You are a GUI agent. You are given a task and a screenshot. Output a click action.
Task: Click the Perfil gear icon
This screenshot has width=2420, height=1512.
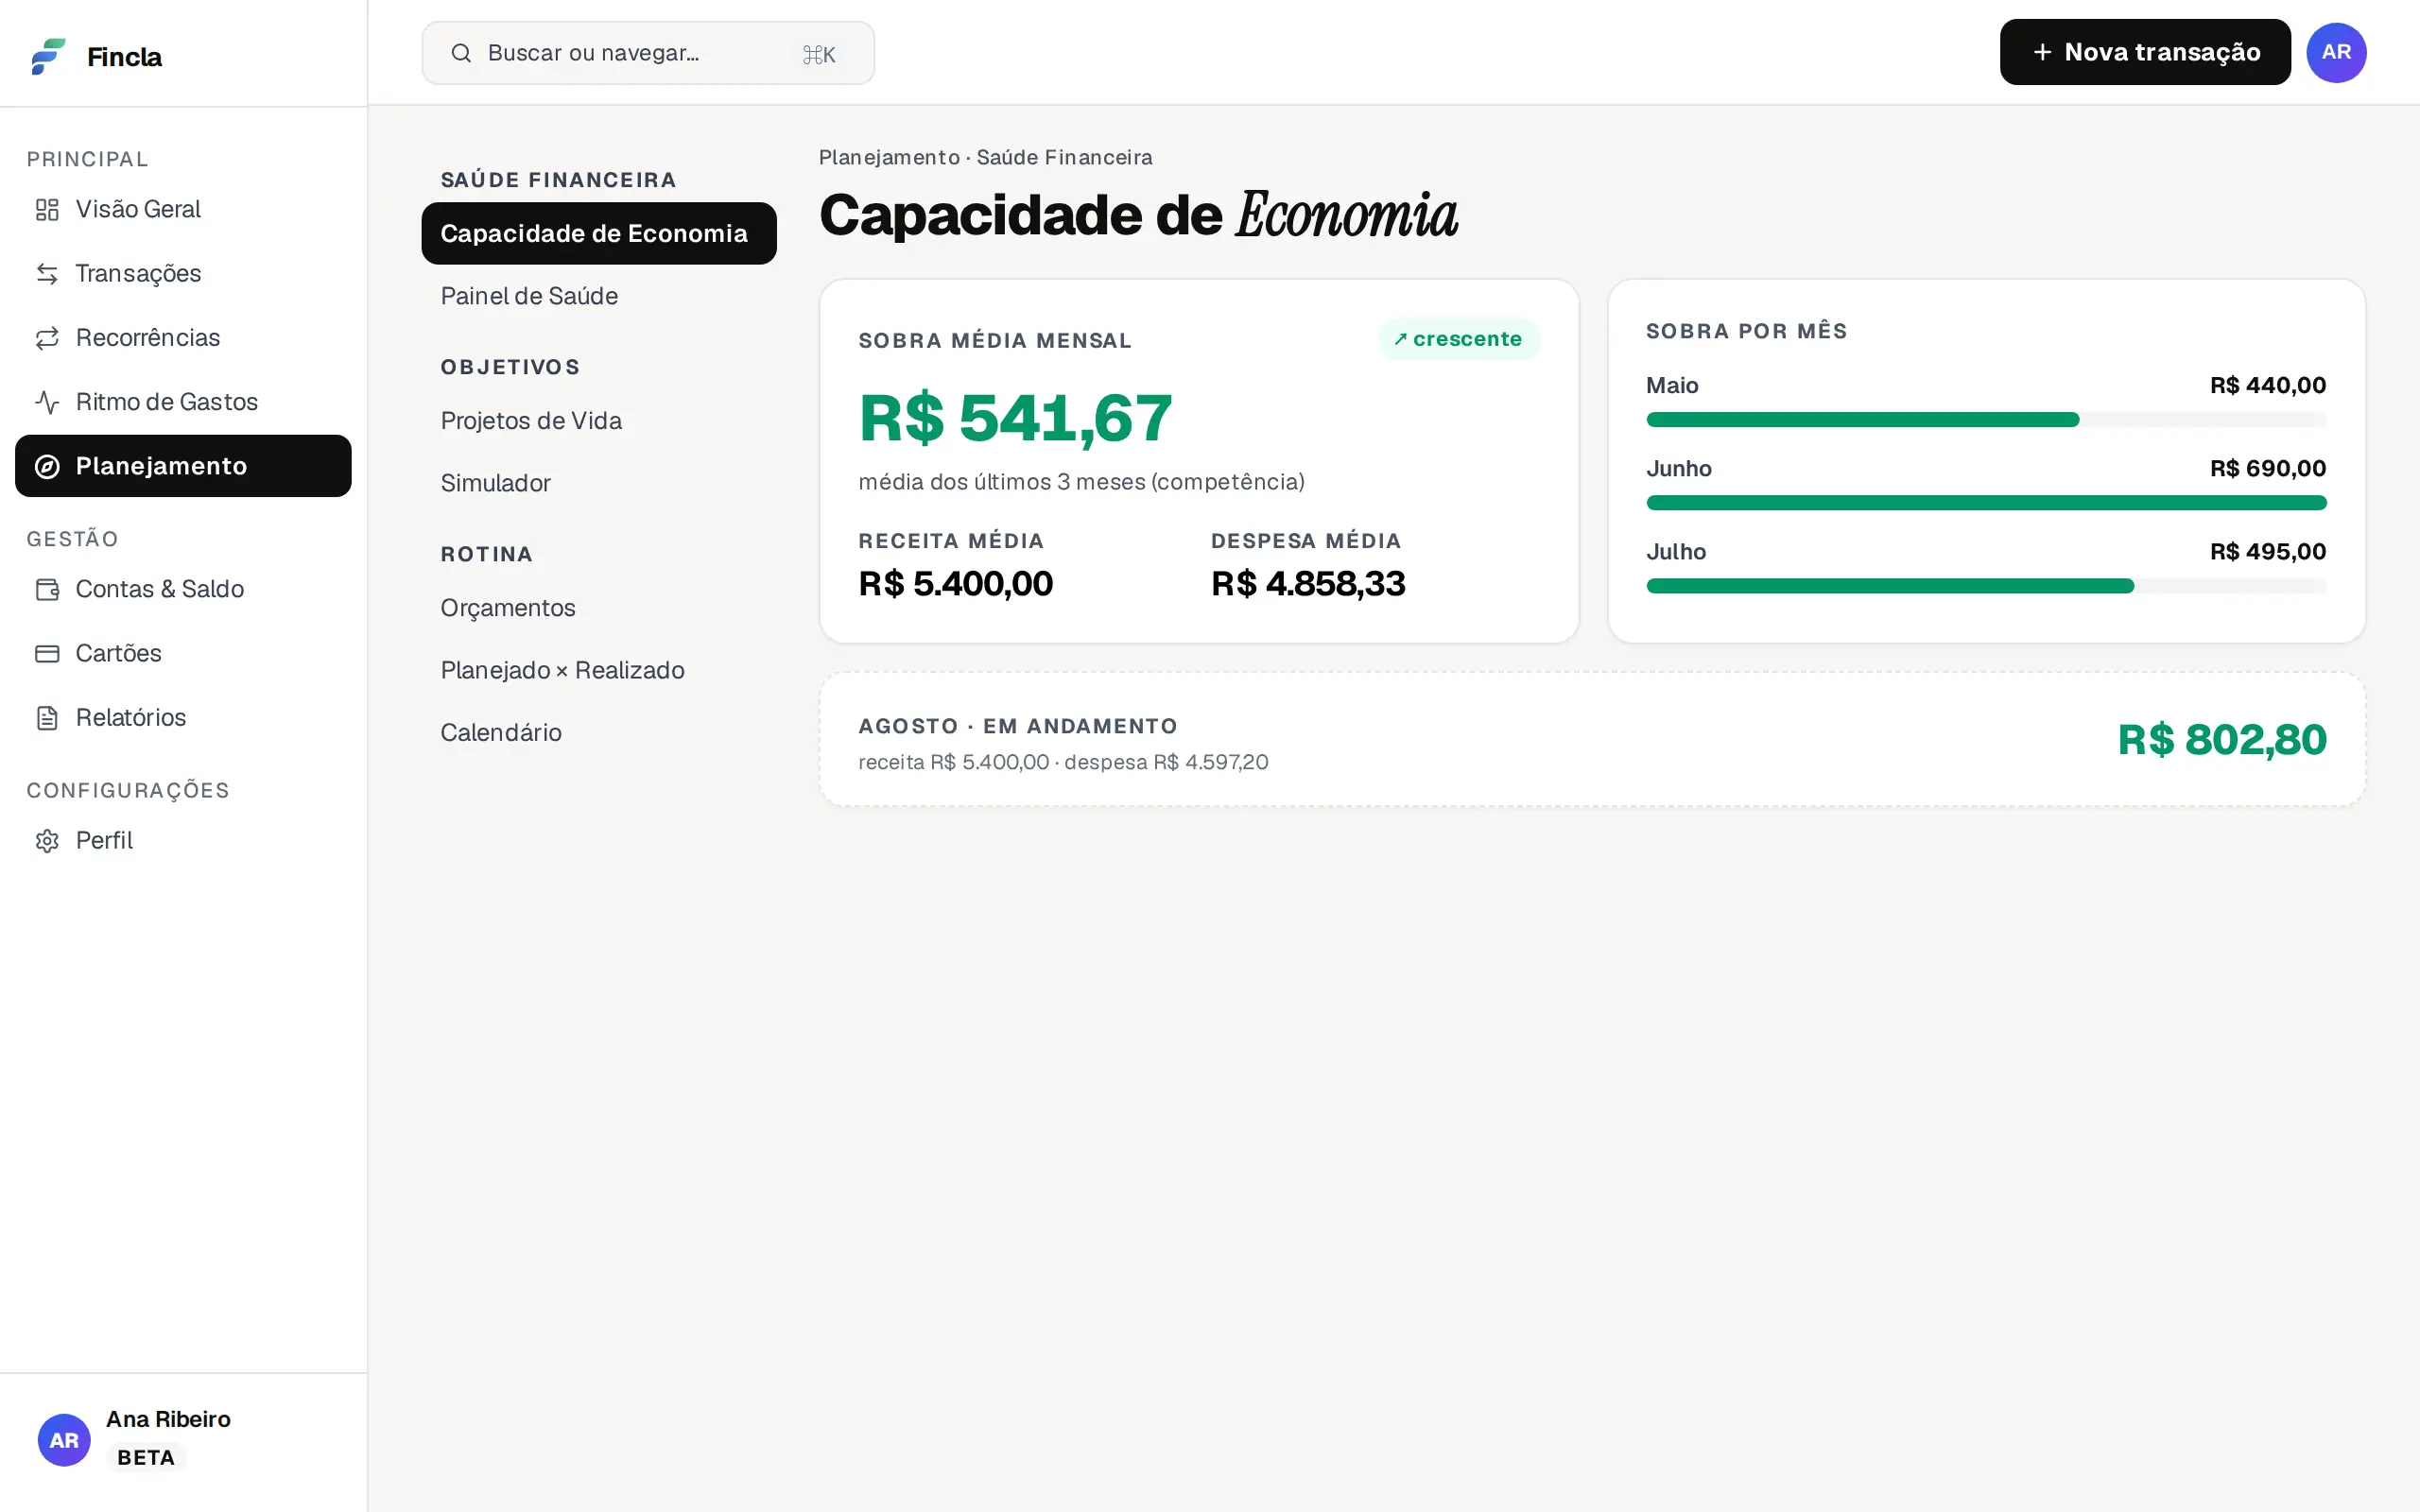tap(47, 841)
